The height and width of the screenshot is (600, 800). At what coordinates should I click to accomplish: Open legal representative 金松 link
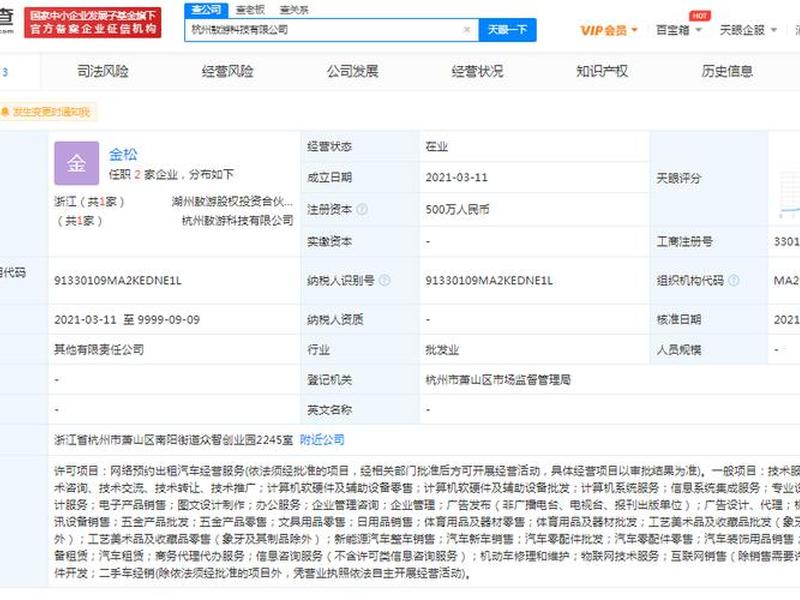point(123,154)
